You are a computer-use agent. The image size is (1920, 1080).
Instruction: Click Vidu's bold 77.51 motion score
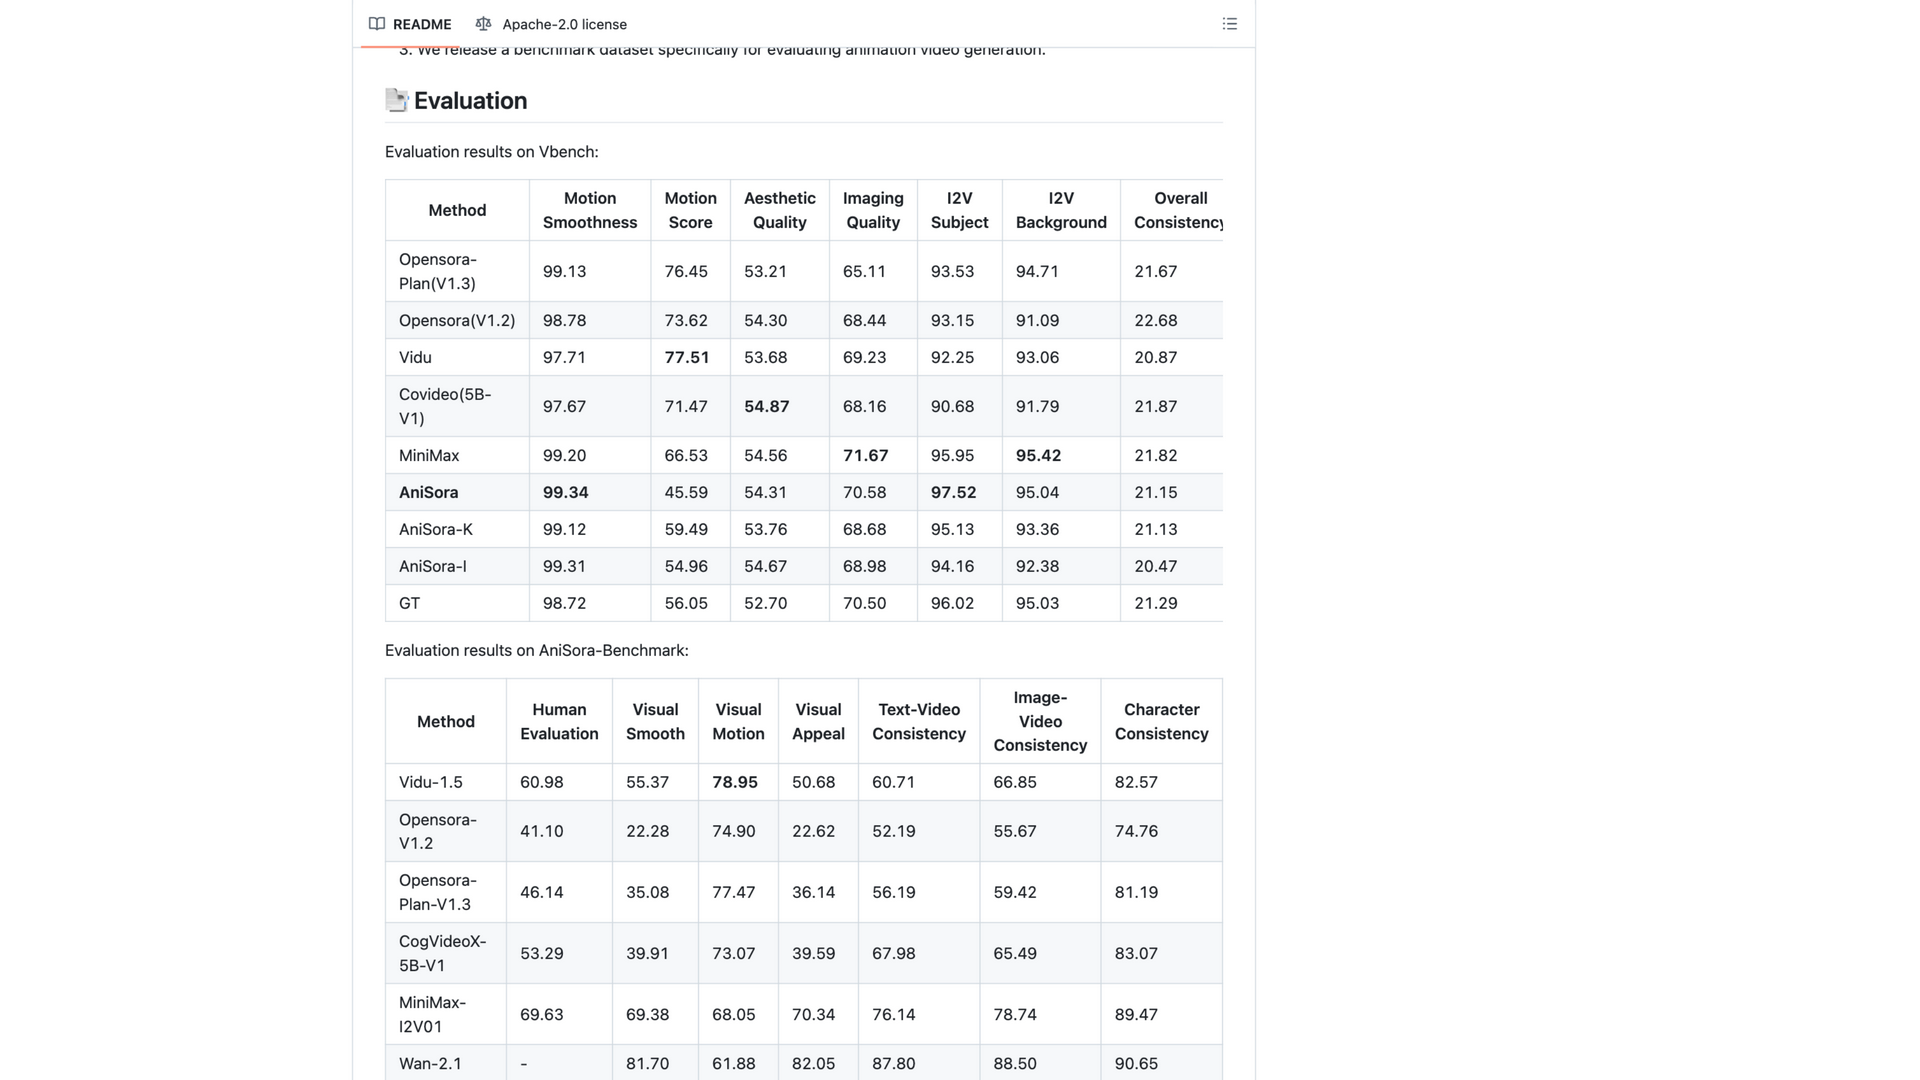(x=687, y=358)
